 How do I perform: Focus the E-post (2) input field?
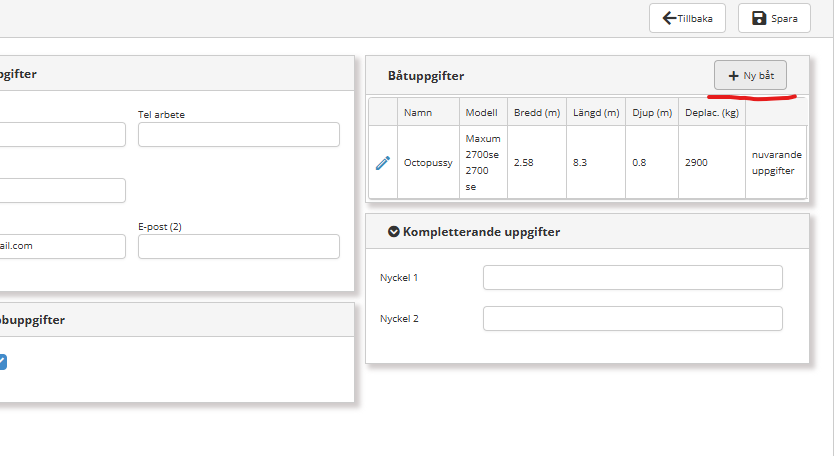238,247
